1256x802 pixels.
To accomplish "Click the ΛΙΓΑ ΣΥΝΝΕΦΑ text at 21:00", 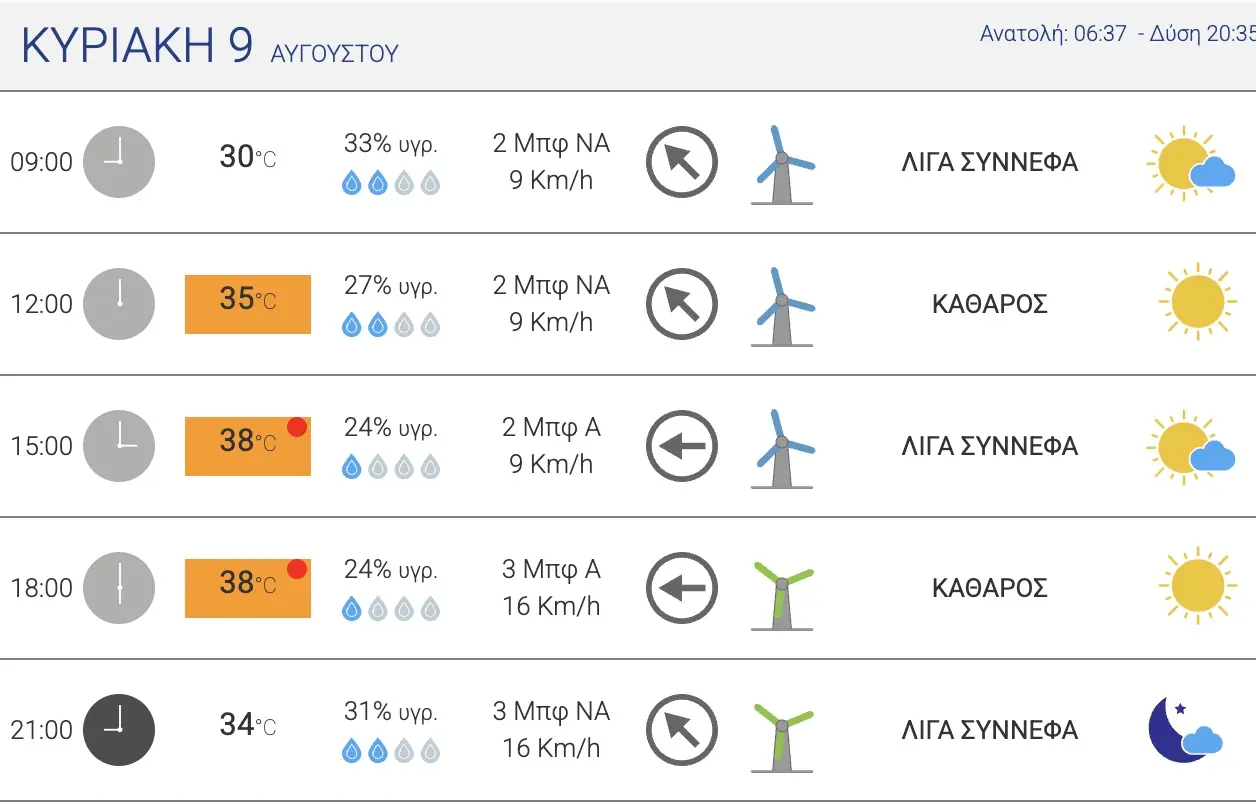I will coord(990,730).
